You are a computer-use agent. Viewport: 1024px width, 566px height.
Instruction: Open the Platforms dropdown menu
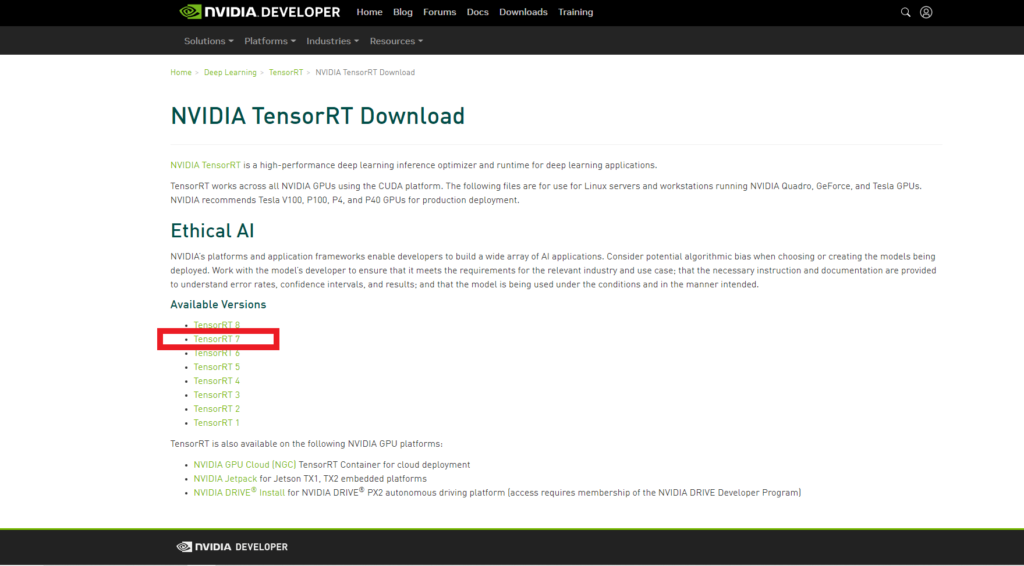(x=270, y=41)
